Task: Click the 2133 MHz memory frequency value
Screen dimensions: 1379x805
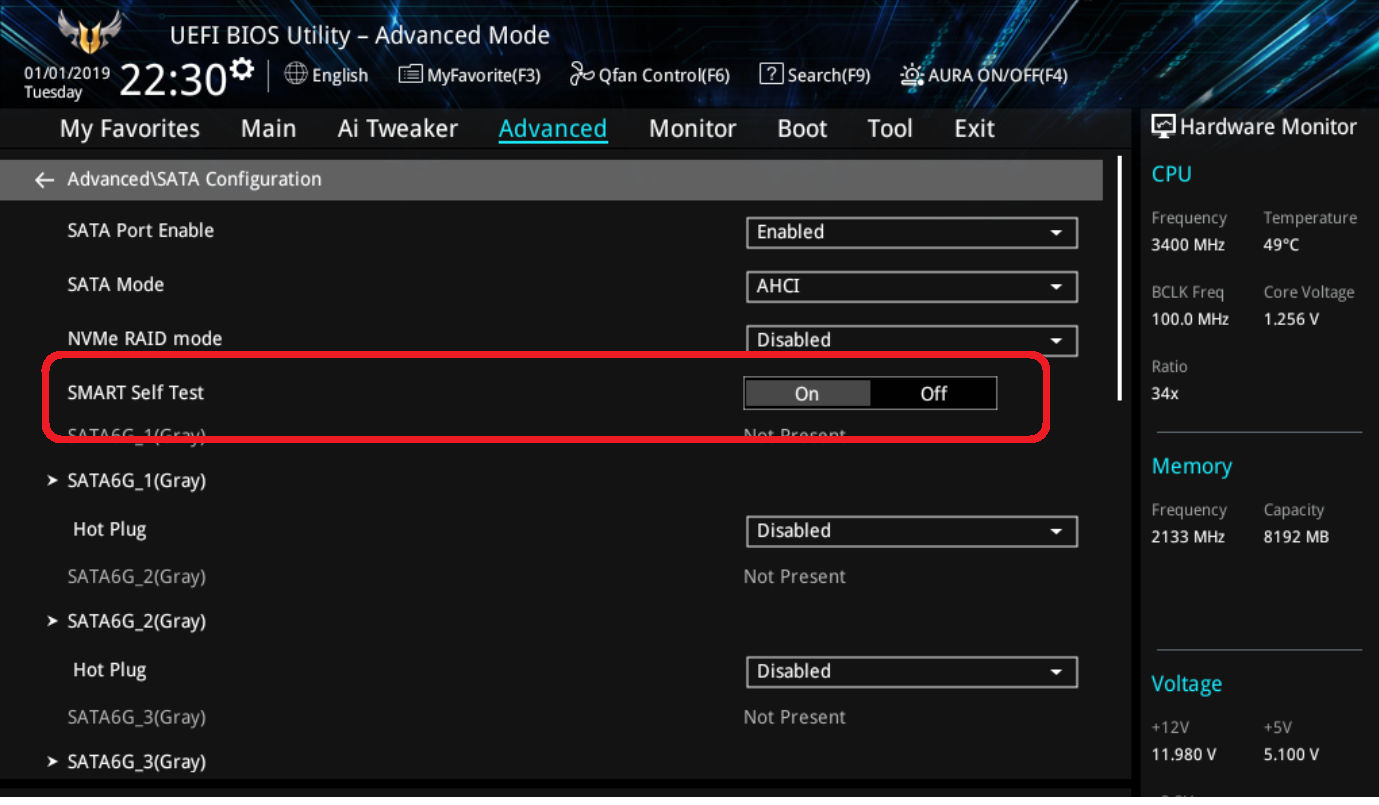Action: pyautogui.click(x=1188, y=537)
